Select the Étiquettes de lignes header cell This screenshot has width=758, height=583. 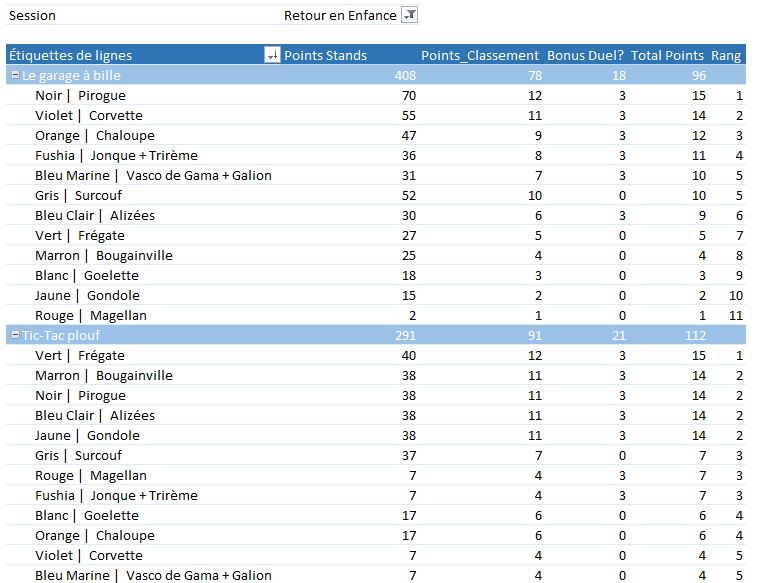70,55
